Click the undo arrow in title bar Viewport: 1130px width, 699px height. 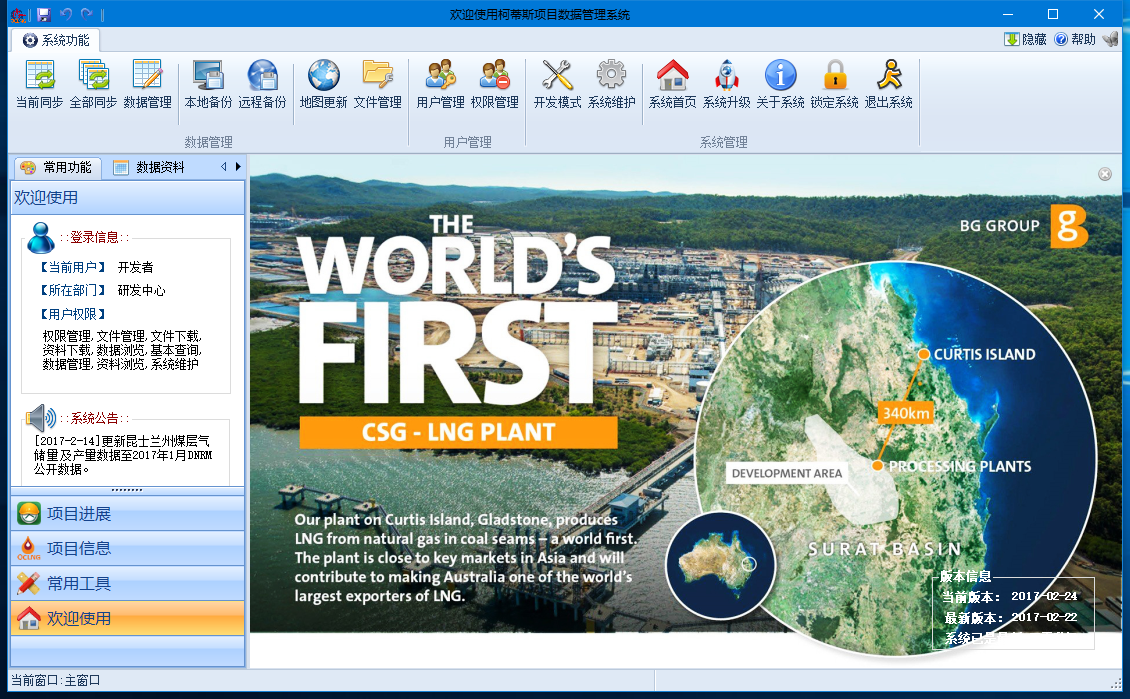(x=66, y=14)
